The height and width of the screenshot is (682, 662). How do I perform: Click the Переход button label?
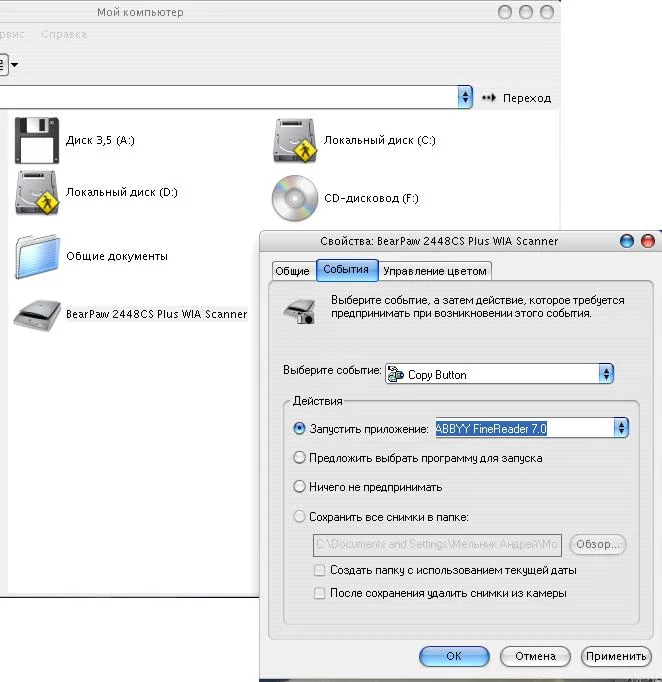[x=527, y=98]
